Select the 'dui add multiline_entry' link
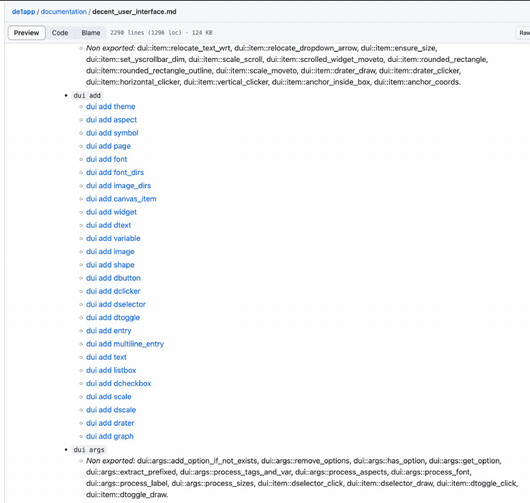 (x=125, y=344)
